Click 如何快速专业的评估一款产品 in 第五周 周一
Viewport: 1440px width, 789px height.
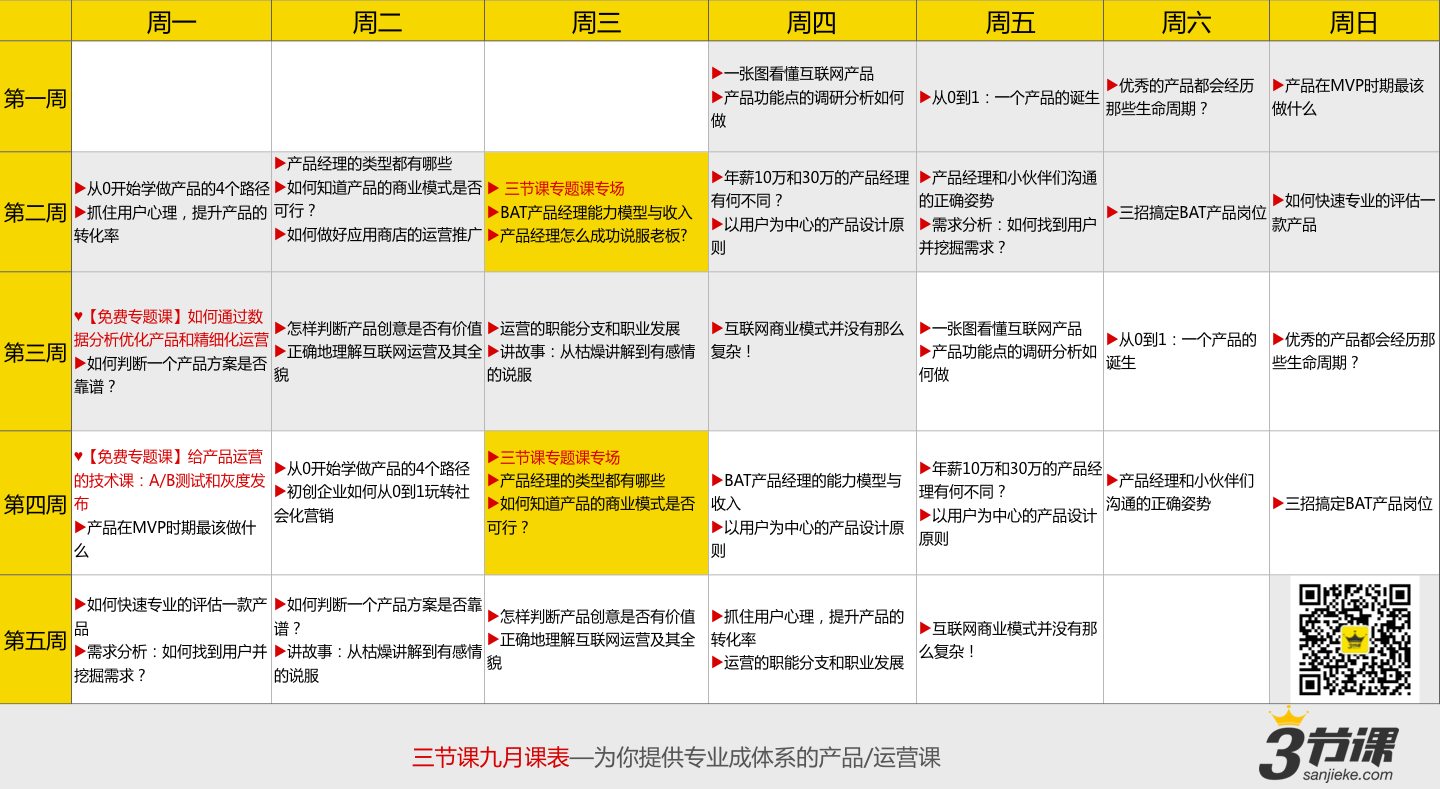tap(171, 616)
